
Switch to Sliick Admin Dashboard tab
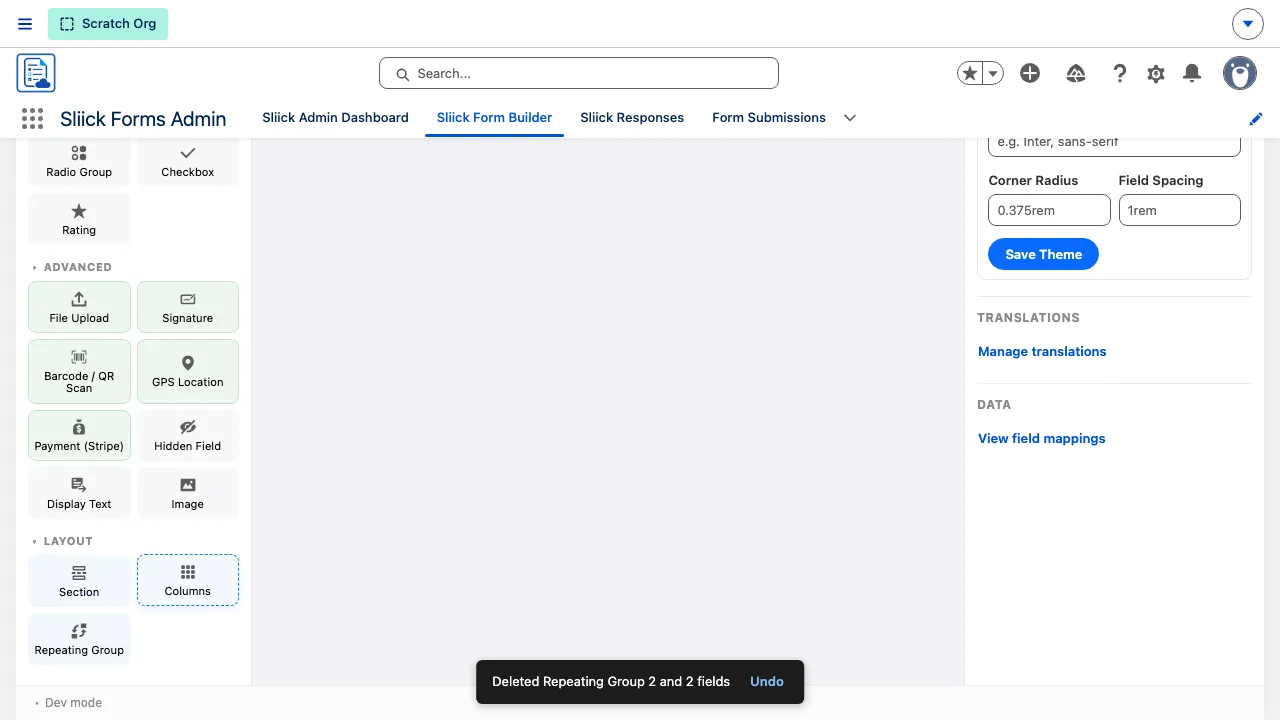click(x=335, y=117)
